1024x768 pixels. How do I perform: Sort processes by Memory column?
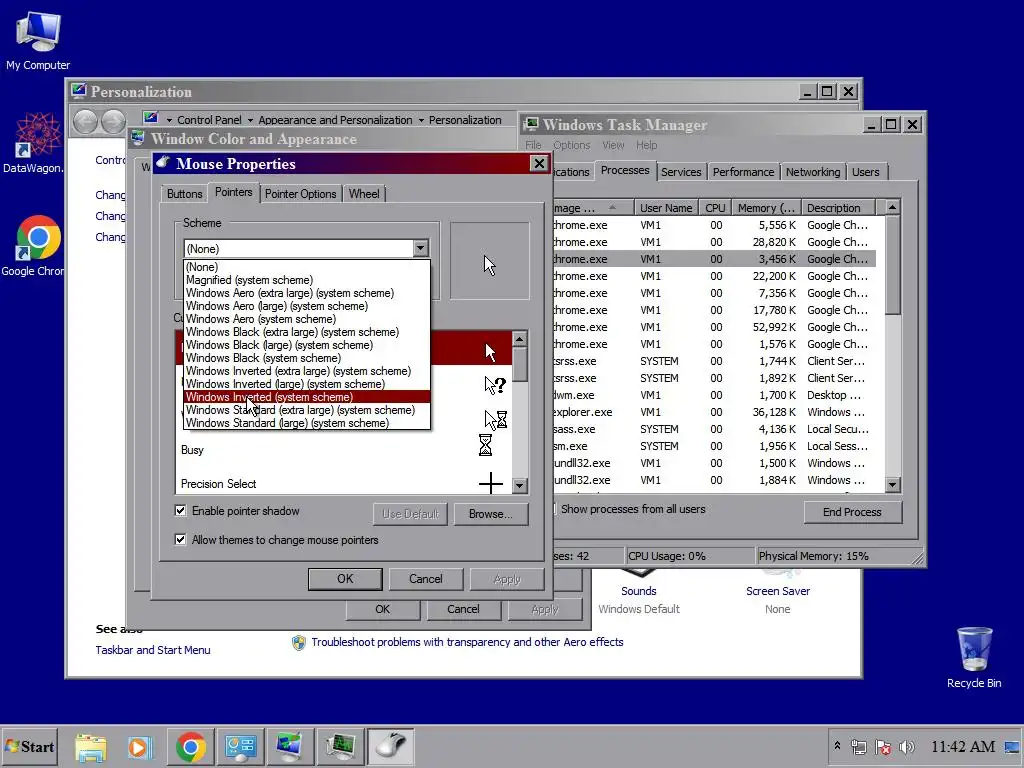pyautogui.click(x=765, y=208)
